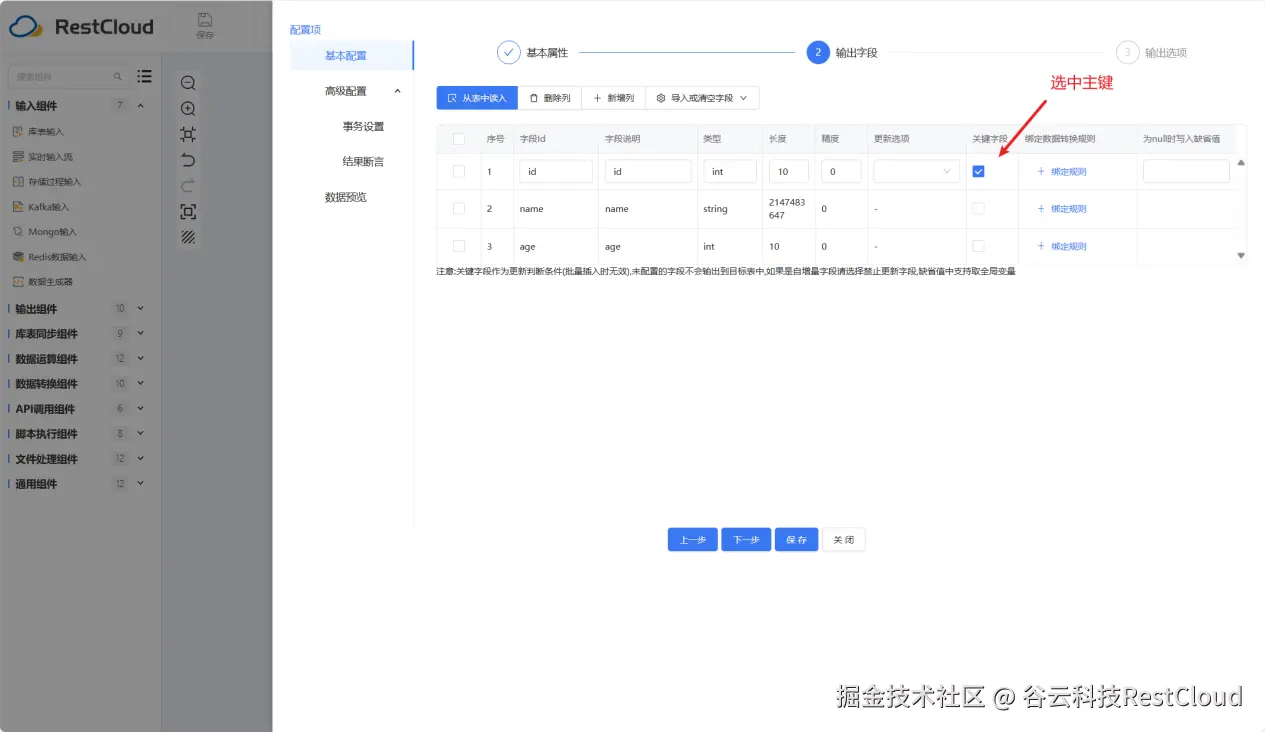Go back with the 上一步 button
This screenshot has width=1265, height=732.
(693, 540)
